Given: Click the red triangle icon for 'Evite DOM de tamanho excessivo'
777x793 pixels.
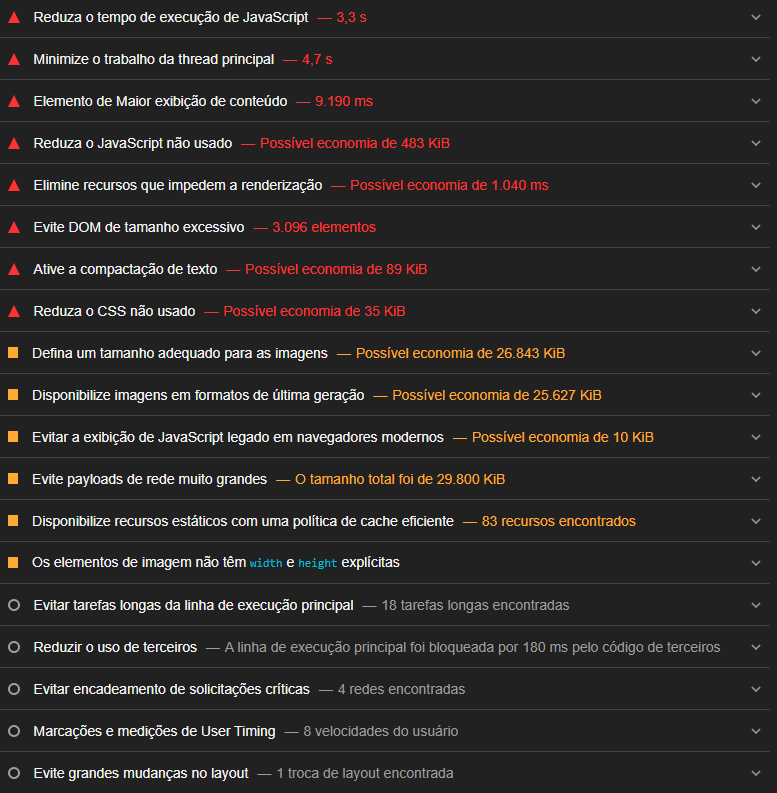Looking at the screenshot, I should click(x=14, y=228).
